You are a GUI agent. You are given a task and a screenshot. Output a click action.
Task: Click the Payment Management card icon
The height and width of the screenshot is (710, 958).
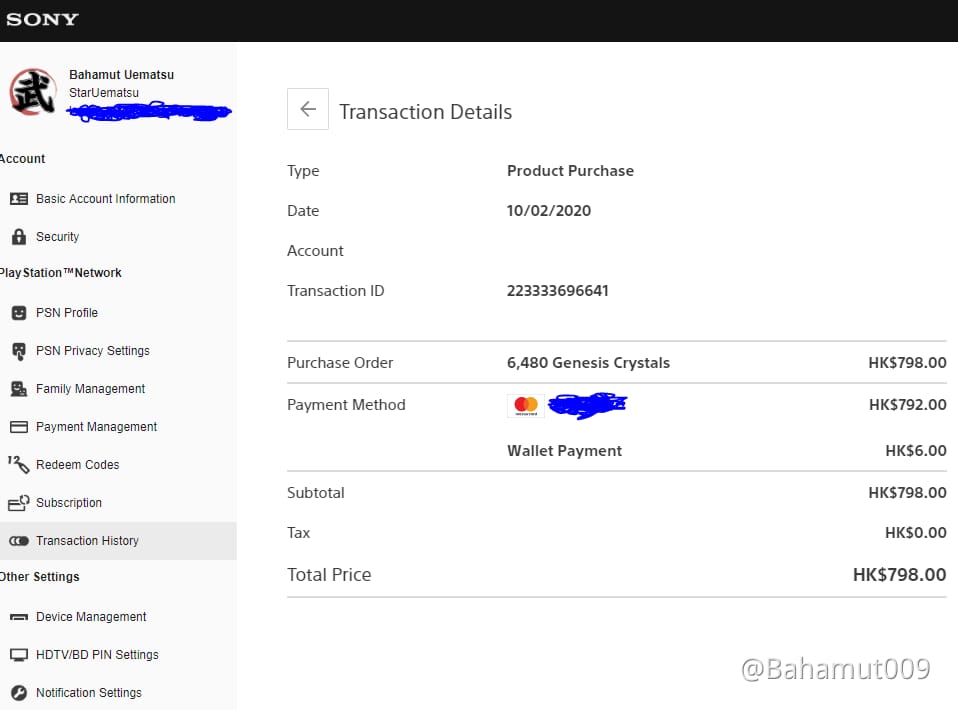tap(20, 426)
